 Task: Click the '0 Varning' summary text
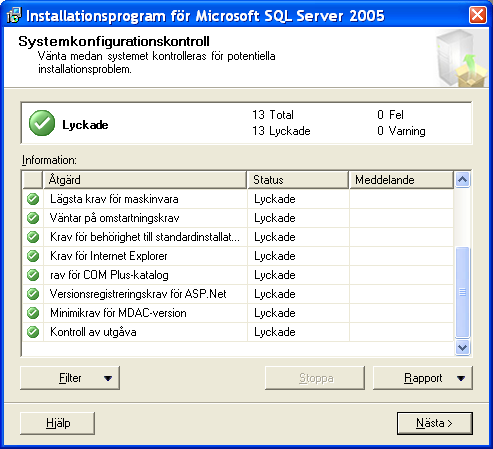tap(401, 131)
